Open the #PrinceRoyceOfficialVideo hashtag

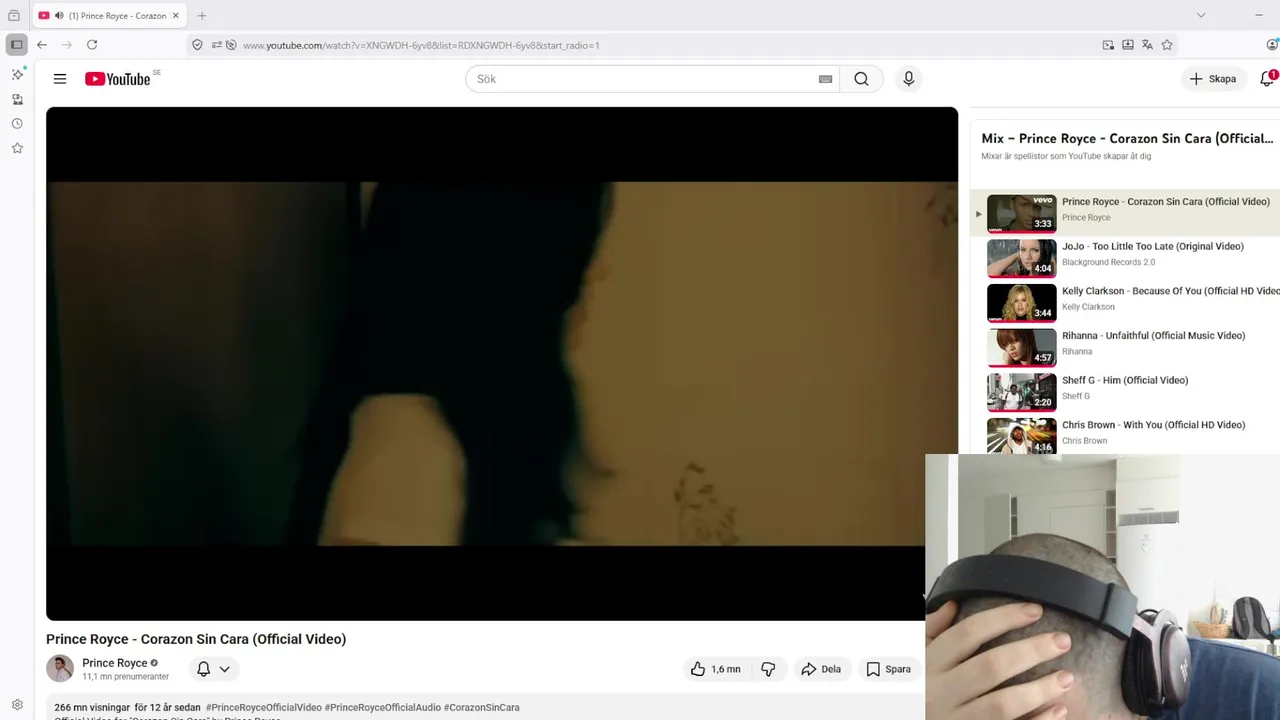point(264,707)
